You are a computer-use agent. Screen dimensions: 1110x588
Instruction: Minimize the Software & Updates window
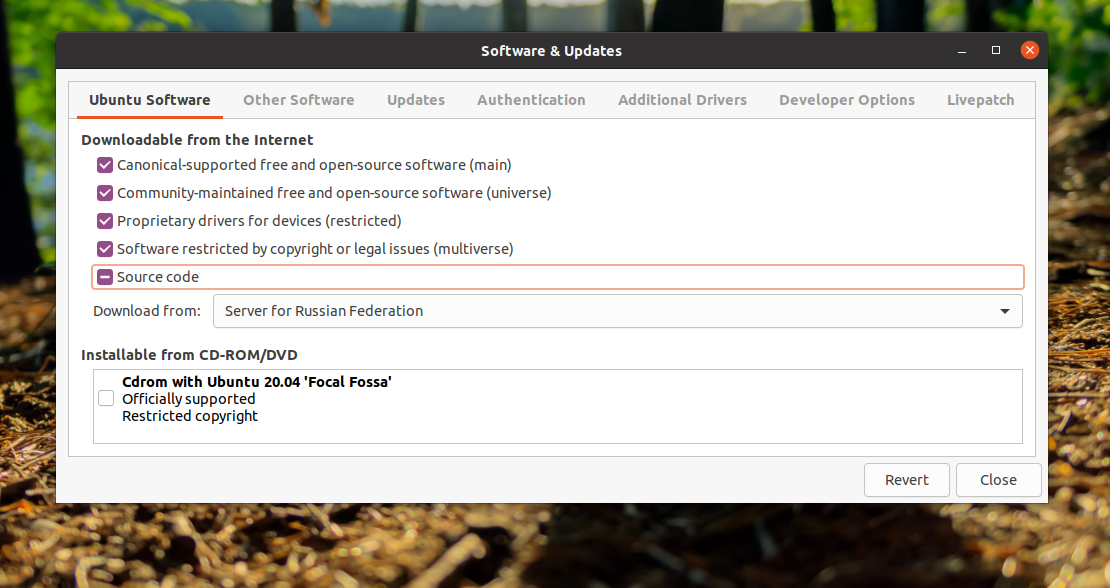pos(963,50)
